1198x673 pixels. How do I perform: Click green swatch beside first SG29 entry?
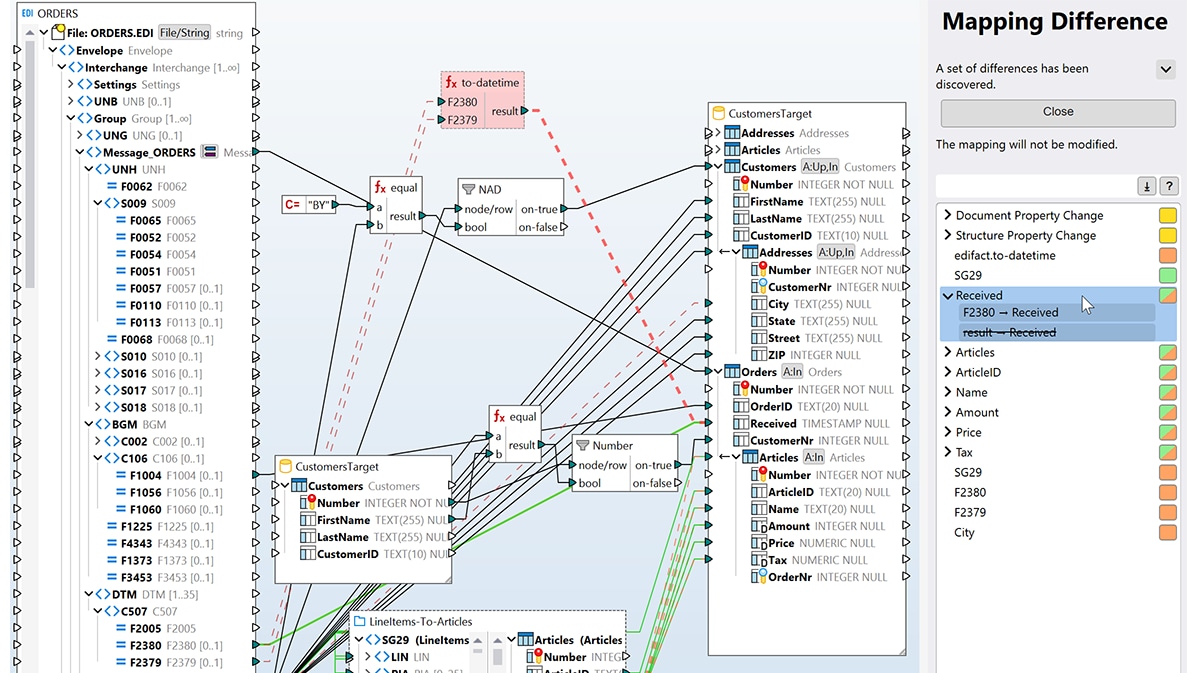pyautogui.click(x=1167, y=275)
